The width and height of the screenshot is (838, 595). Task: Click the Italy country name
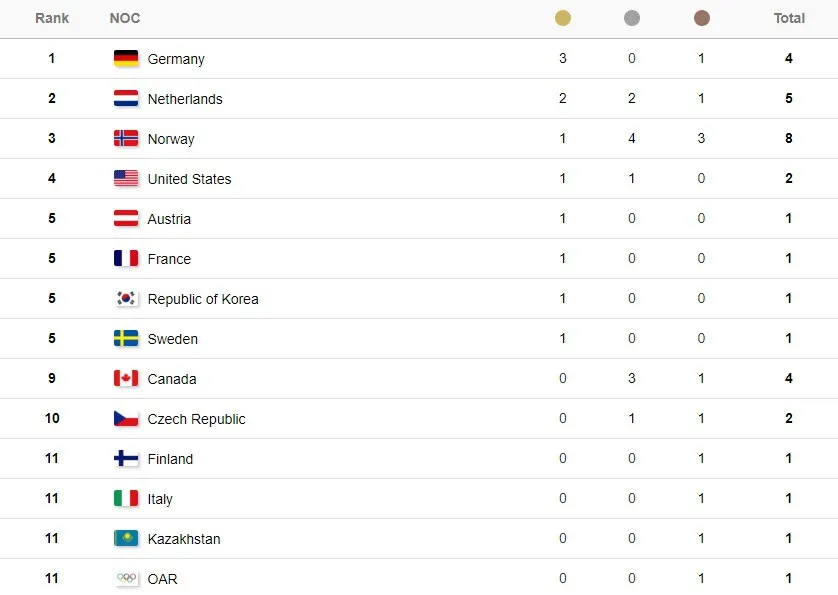[x=160, y=499]
